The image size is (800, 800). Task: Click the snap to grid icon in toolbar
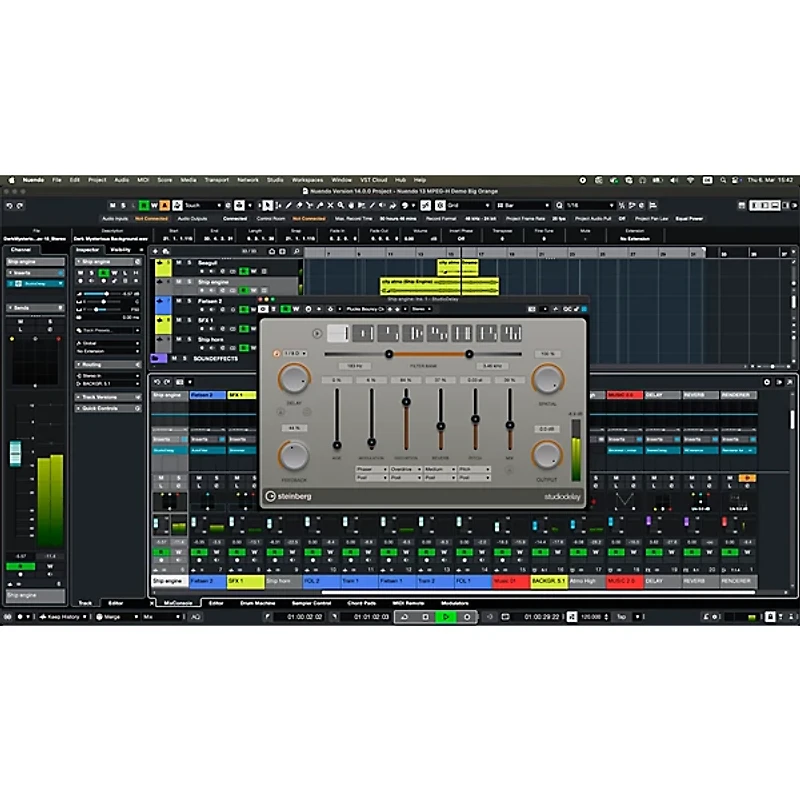440,205
